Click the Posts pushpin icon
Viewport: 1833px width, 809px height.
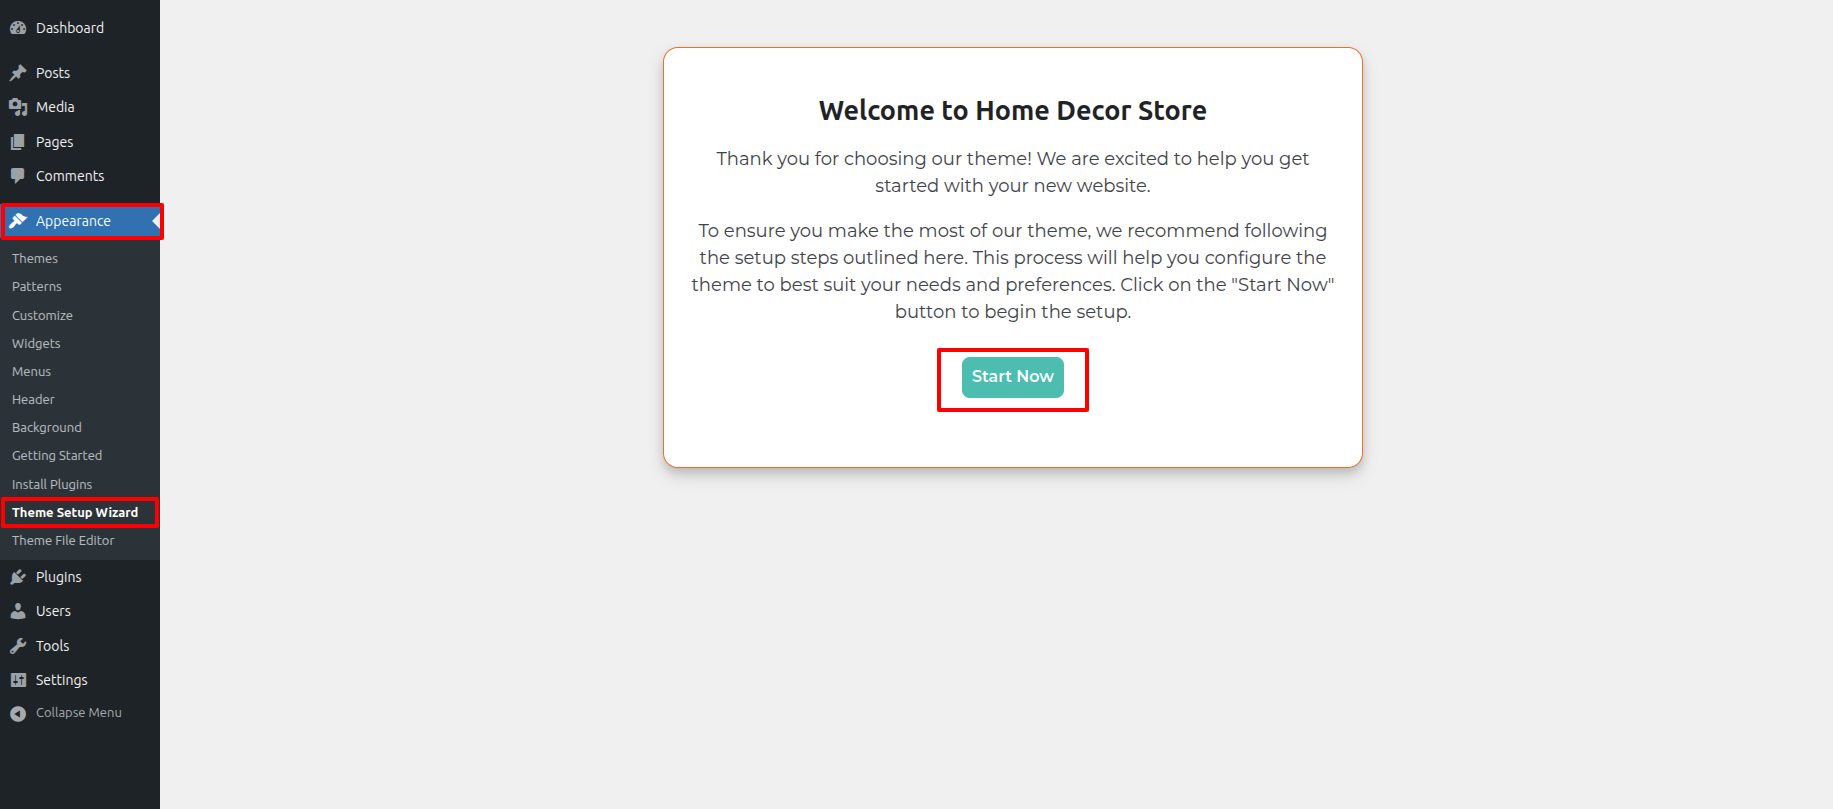pyautogui.click(x=18, y=73)
